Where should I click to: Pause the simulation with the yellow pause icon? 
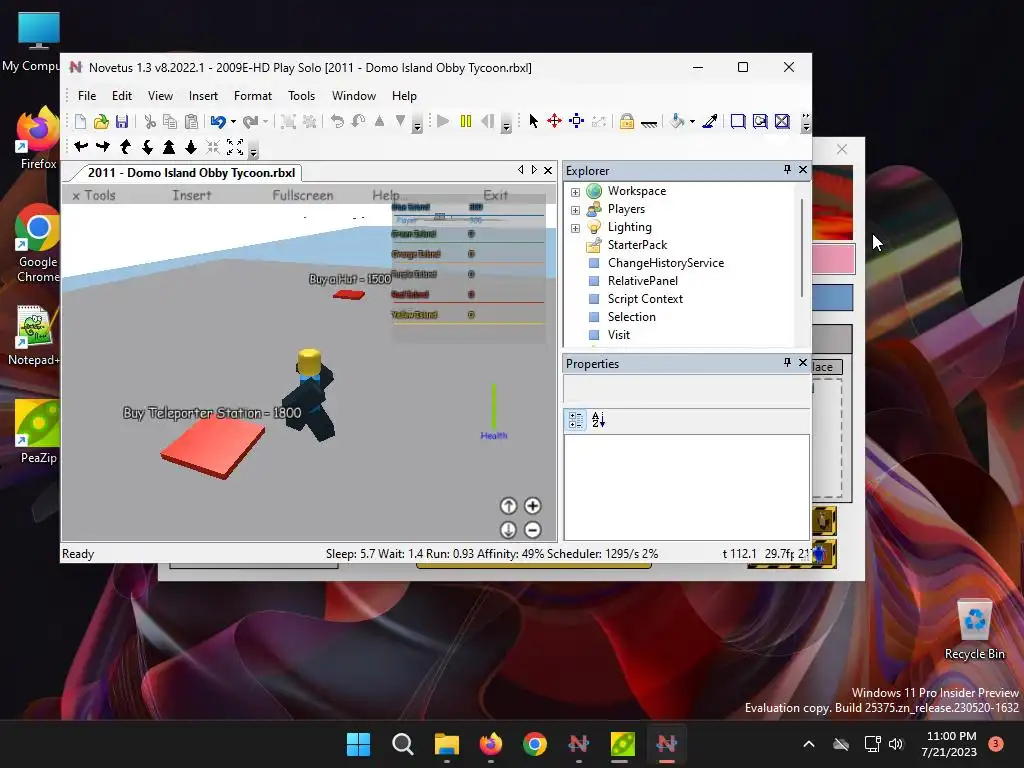[466, 121]
